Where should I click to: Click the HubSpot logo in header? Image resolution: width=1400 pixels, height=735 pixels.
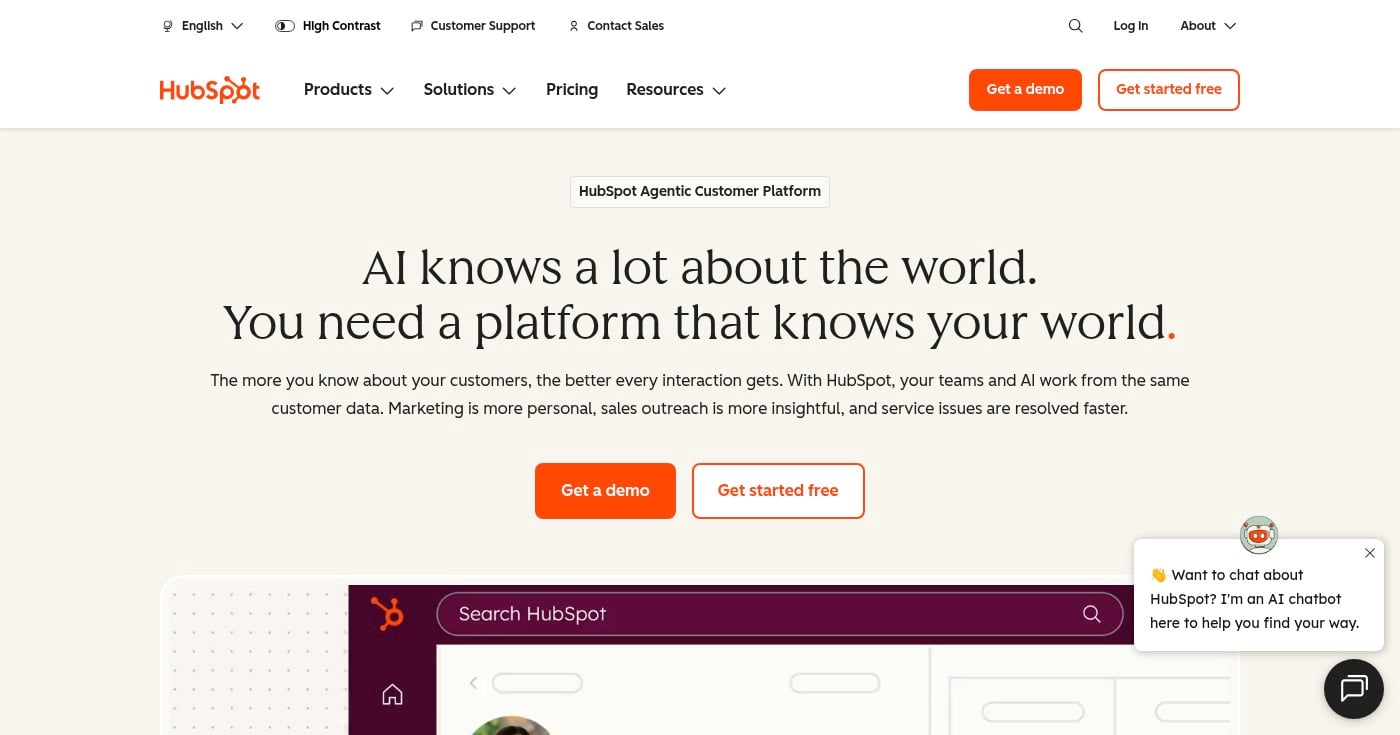210,90
